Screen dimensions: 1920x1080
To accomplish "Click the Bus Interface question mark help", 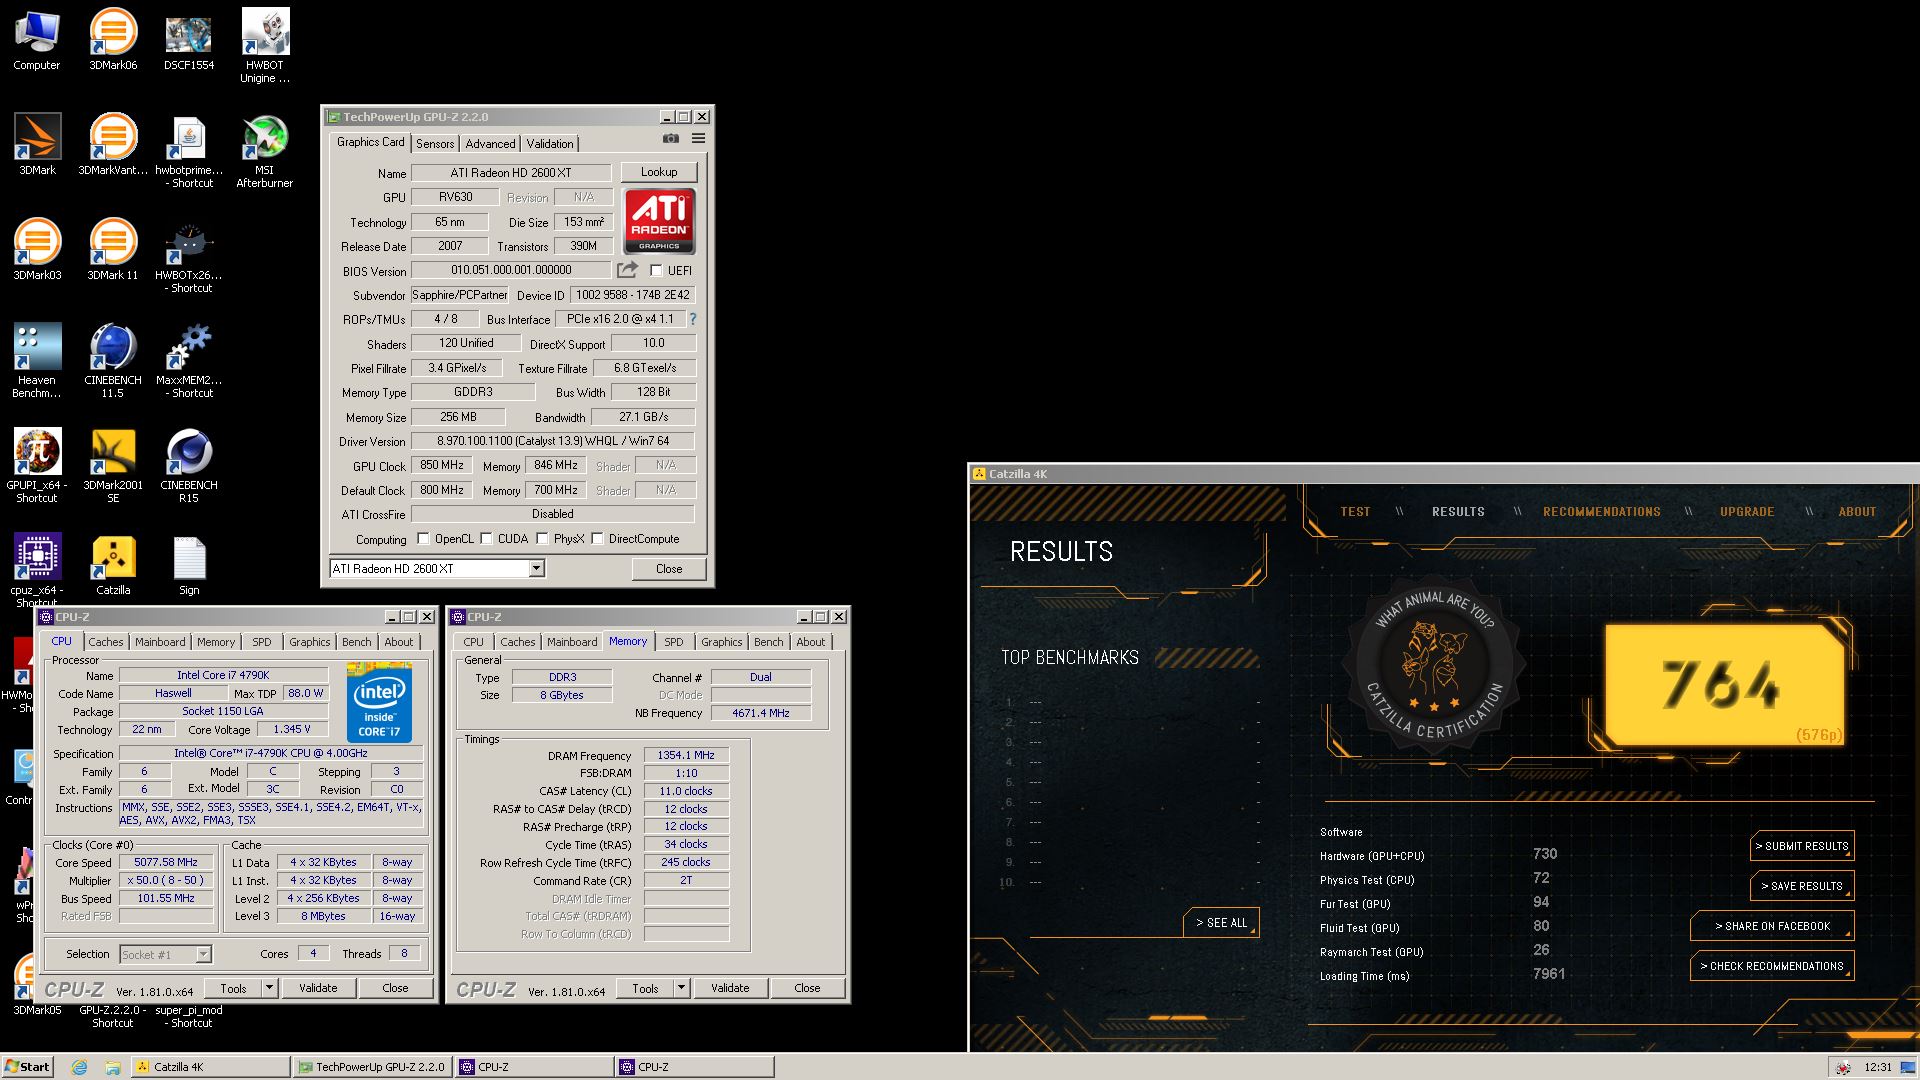I will coord(692,319).
